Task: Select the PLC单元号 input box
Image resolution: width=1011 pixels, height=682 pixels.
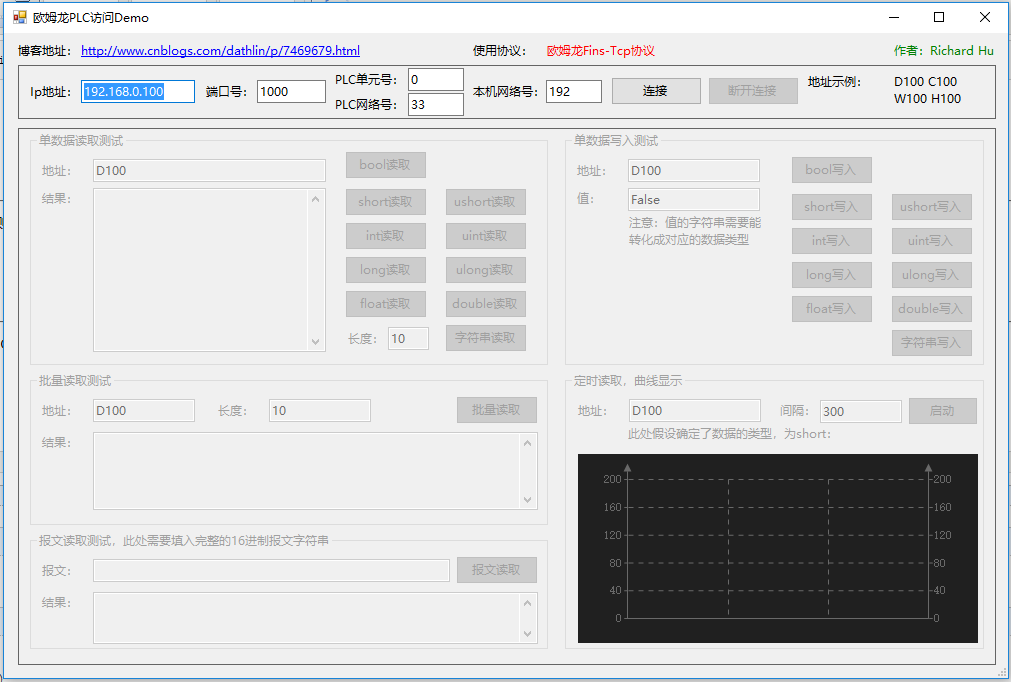Action: click(x=436, y=80)
